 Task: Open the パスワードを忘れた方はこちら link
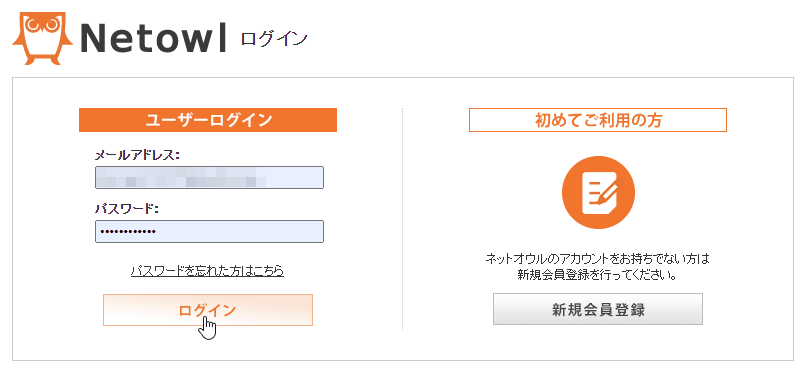207,271
